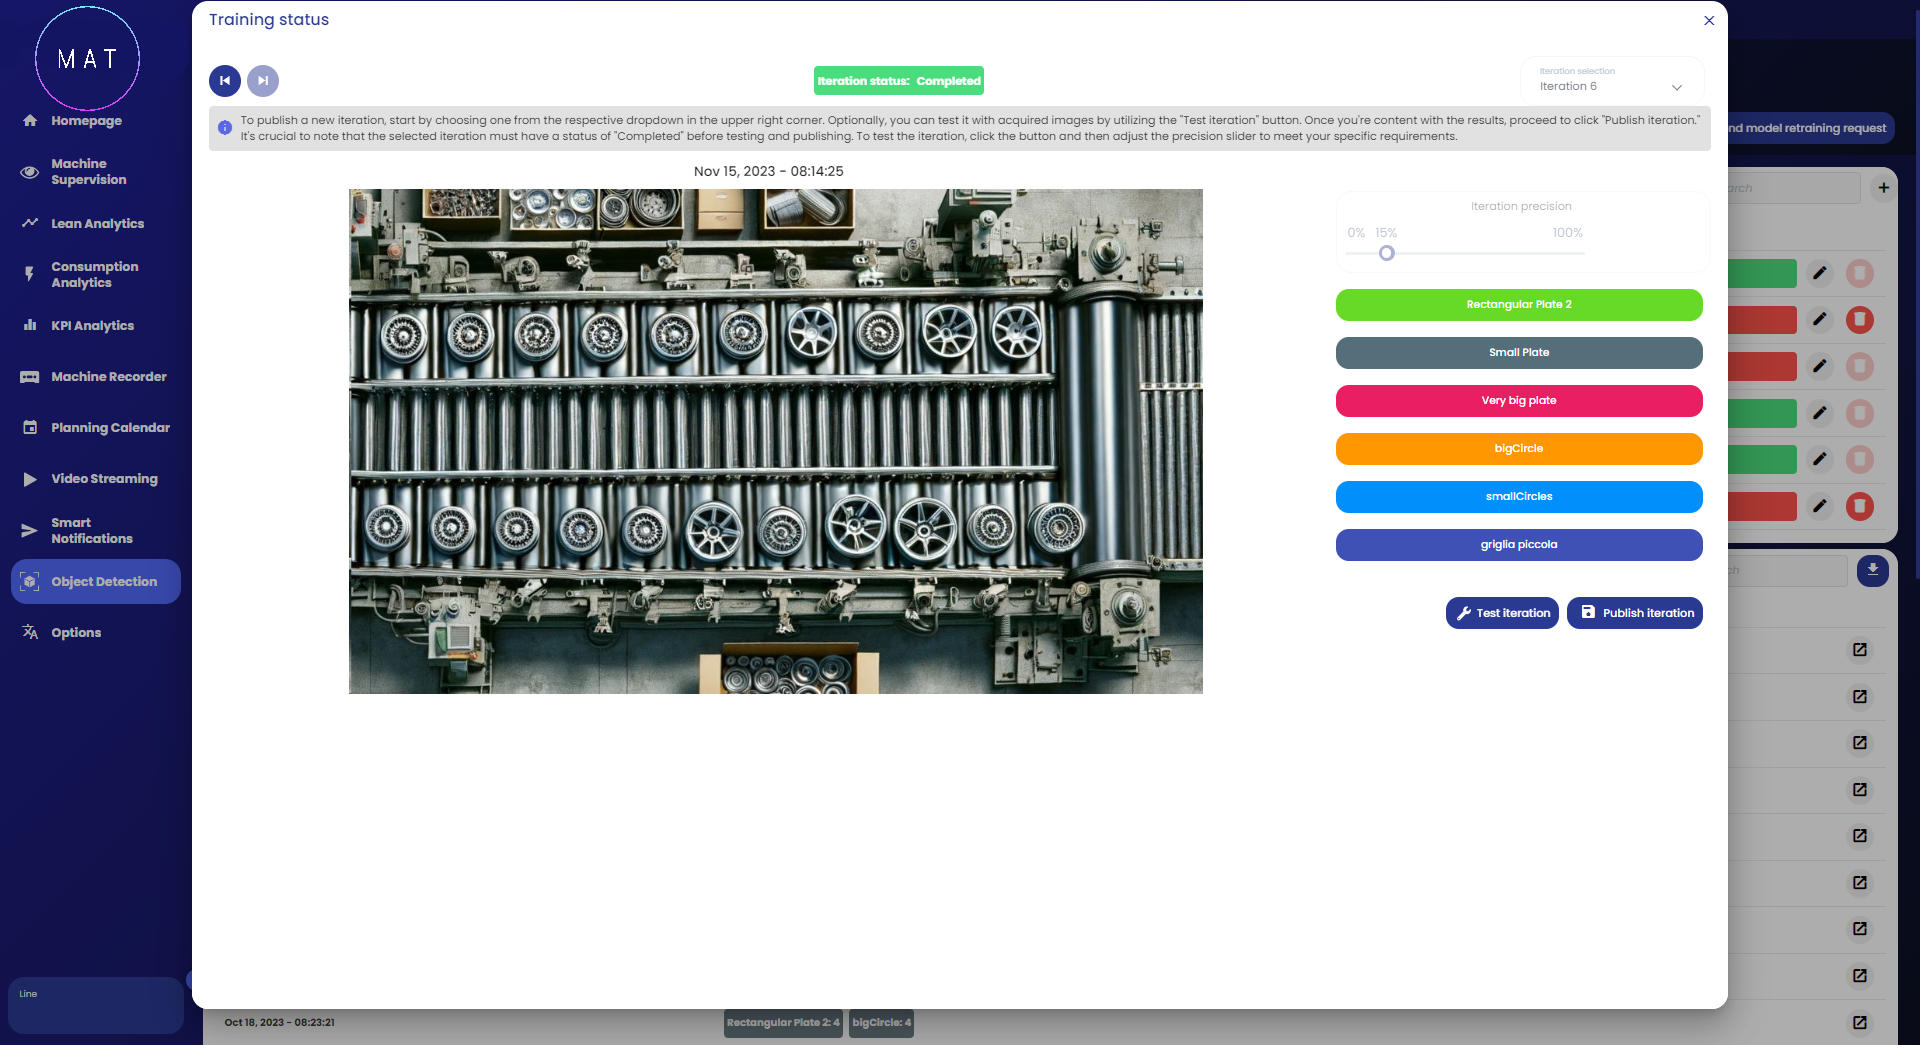Click the Lean Analytics chart icon

pos(30,223)
